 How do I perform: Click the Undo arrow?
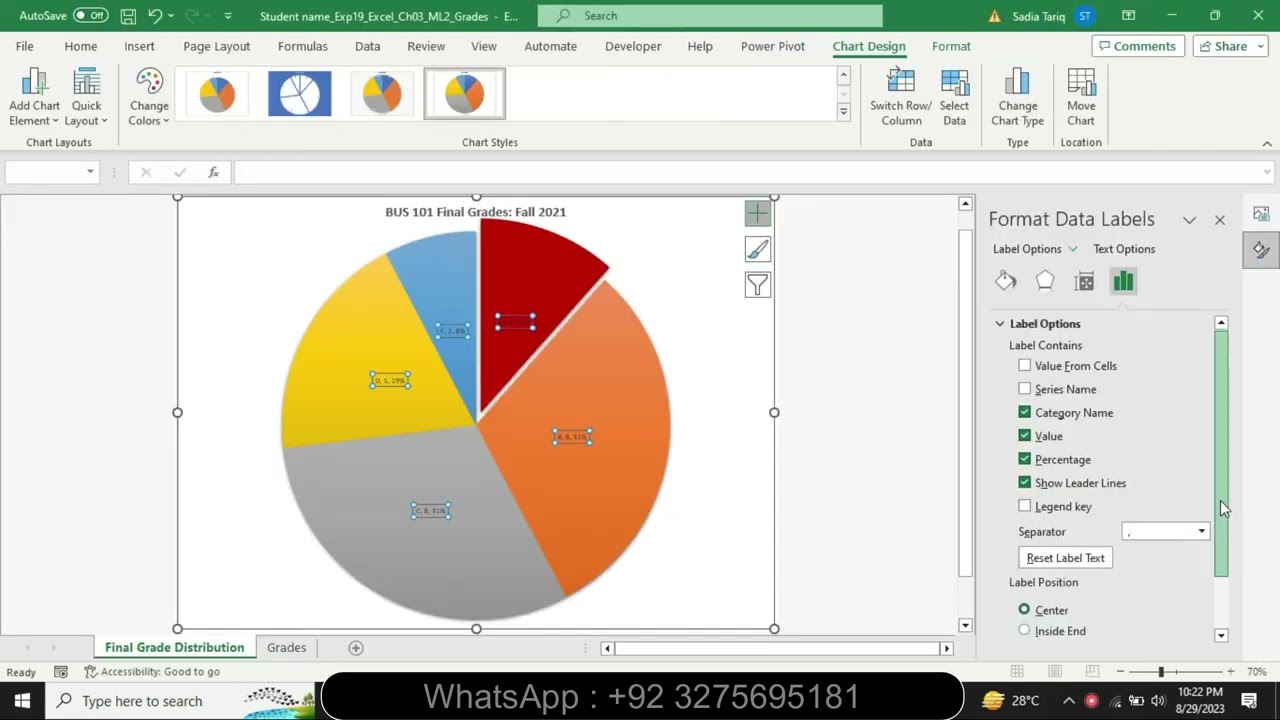(155, 16)
